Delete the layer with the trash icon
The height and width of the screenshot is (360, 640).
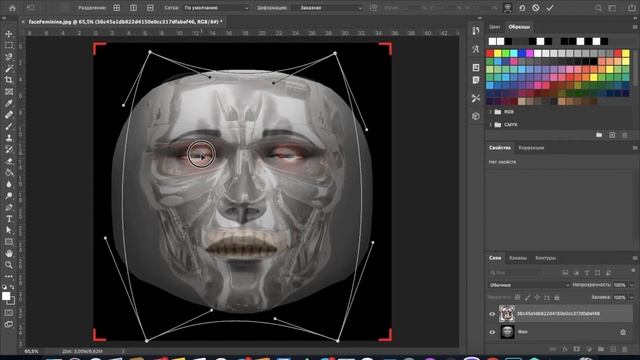coord(624,349)
